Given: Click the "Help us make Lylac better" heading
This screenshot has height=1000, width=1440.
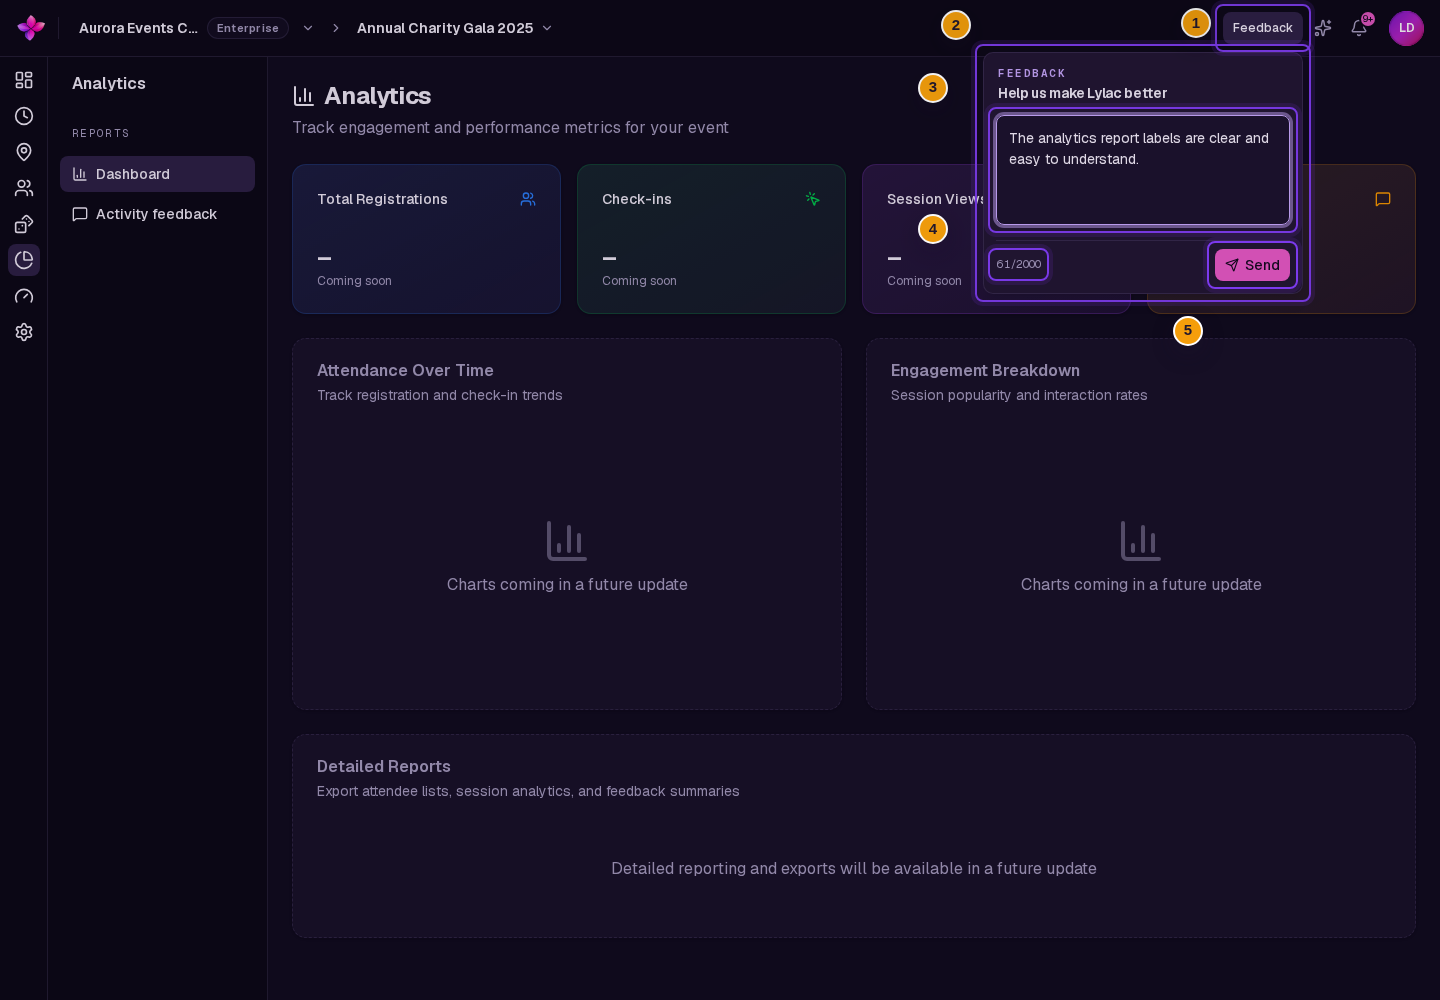Looking at the screenshot, I should 1082,93.
